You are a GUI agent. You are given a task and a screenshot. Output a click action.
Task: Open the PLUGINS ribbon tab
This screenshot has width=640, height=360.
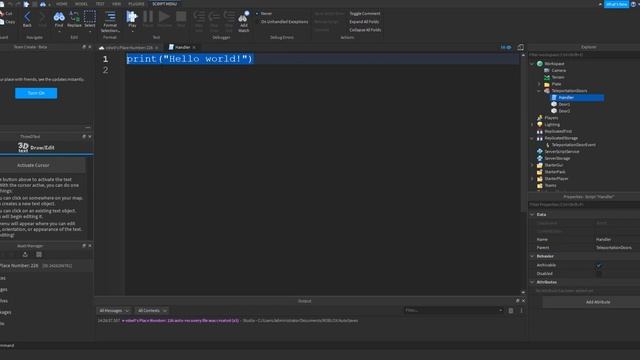(136, 4)
